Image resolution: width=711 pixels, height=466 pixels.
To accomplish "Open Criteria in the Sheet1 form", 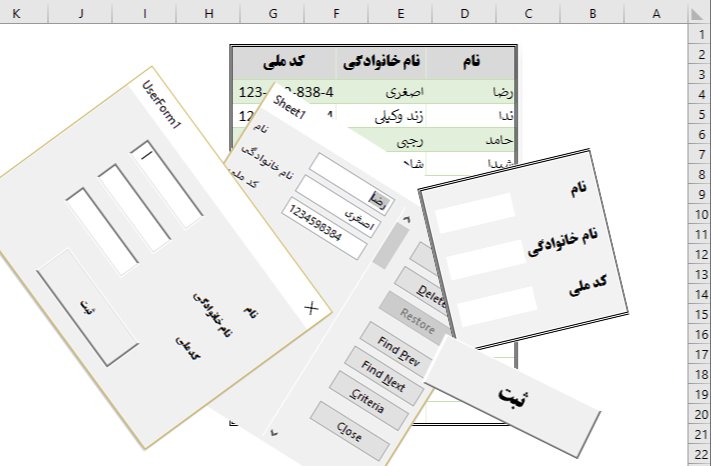I will pos(368,400).
